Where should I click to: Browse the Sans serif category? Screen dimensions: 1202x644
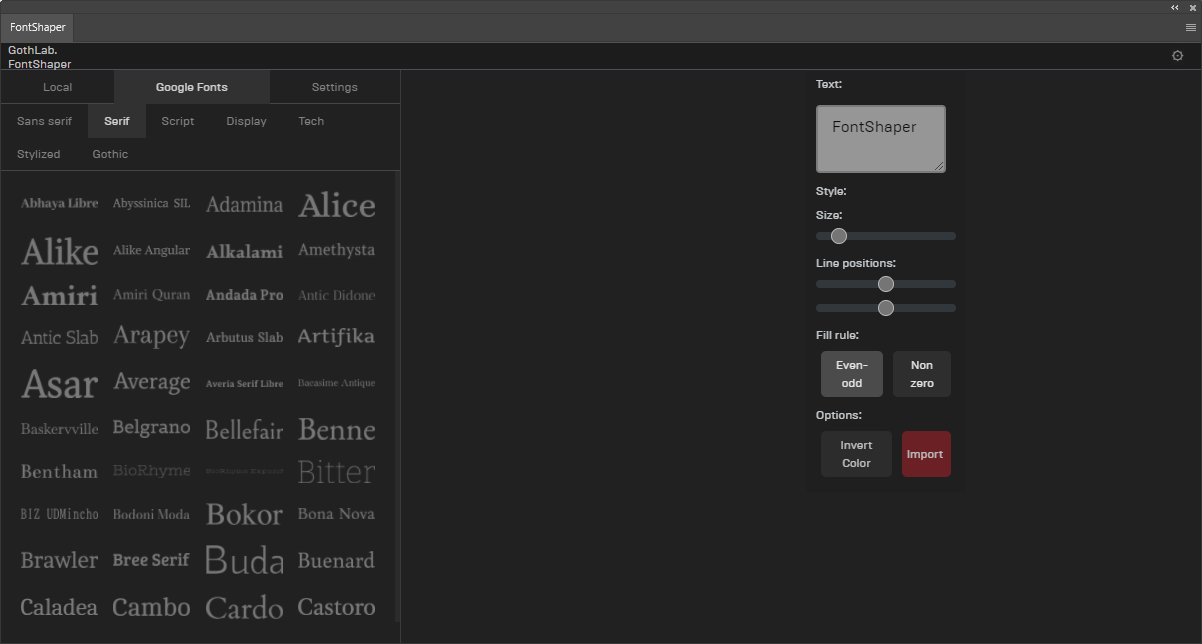coord(43,121)
